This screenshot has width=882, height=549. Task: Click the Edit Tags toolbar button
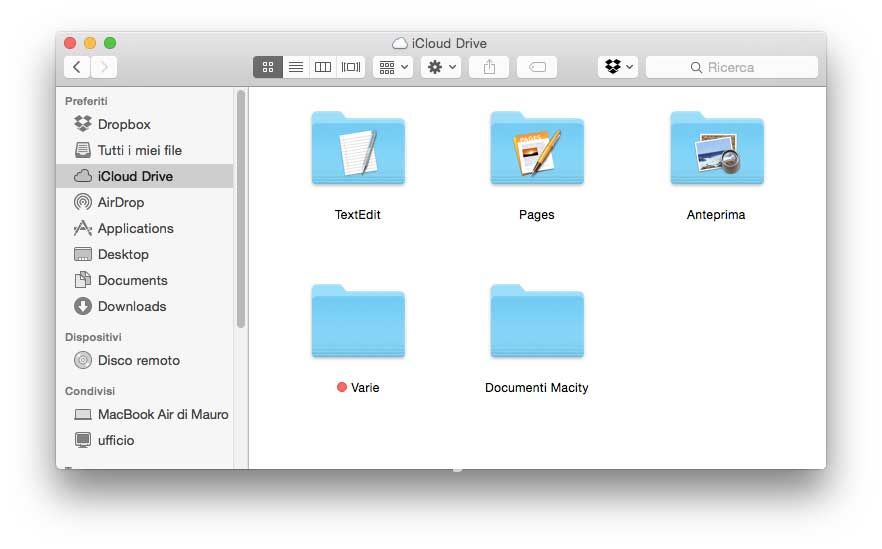(537, 68)
